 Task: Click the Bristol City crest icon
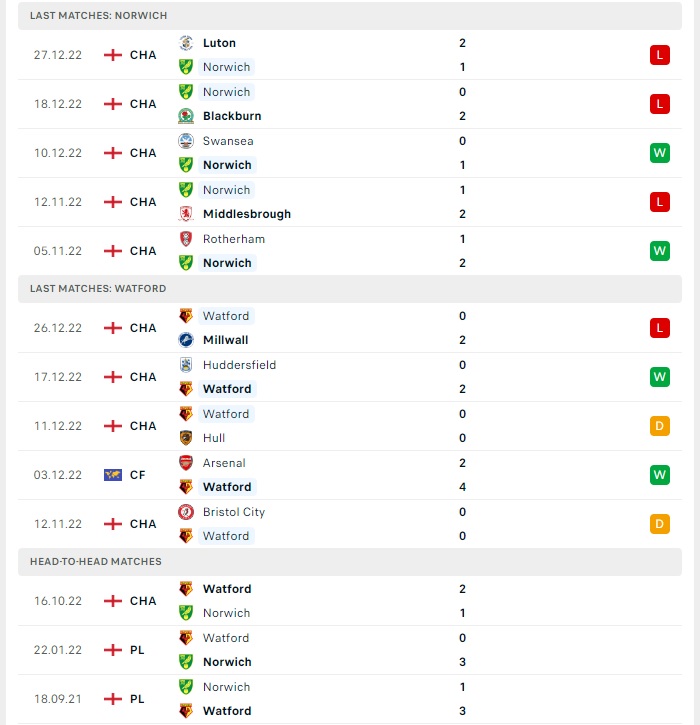pos(186,512)
